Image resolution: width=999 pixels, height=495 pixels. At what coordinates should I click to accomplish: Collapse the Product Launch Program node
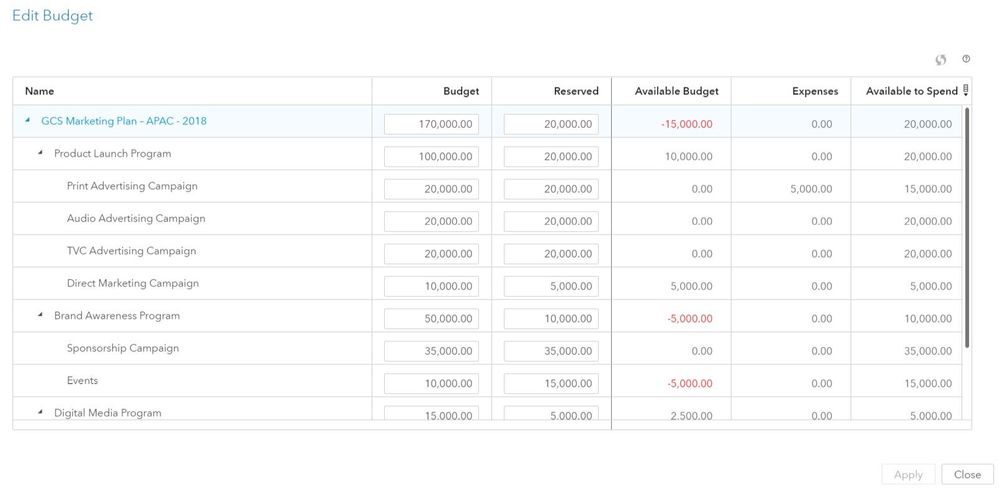pos(40,153)
